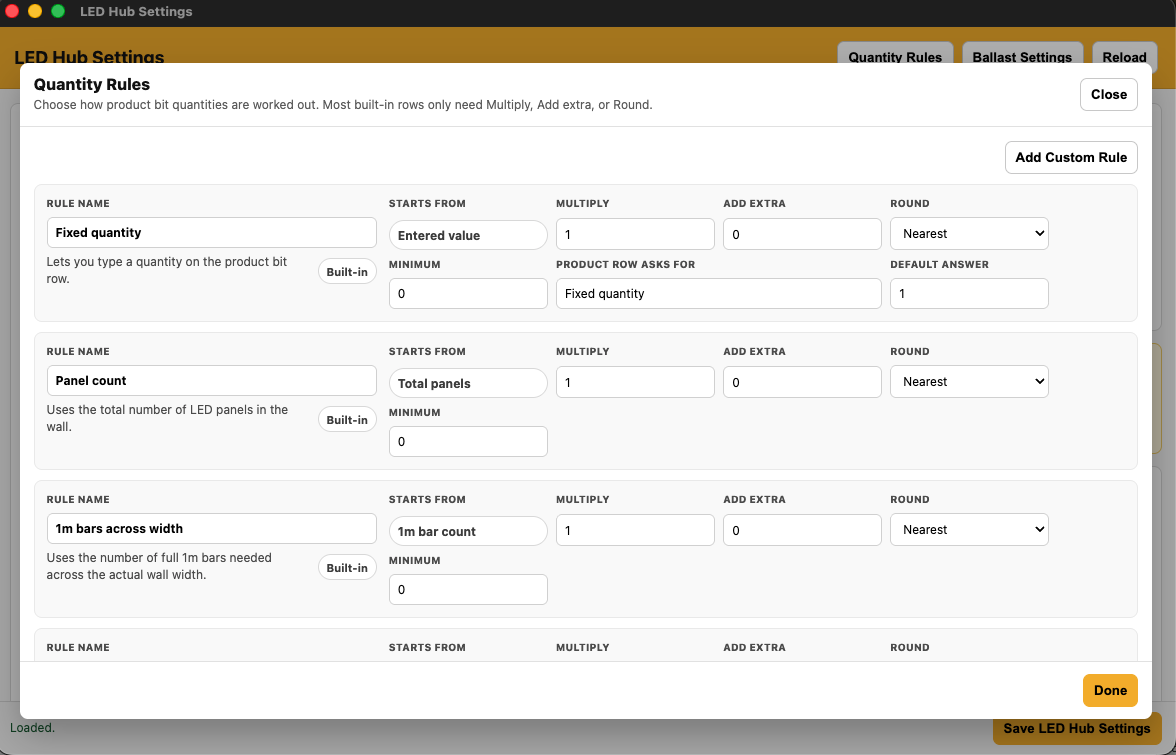This screenshot has height=755, width=1176.
Task: Click 'Uses the total number of LED panels' text
Action: pyautogui.click(x=167, y=418)
